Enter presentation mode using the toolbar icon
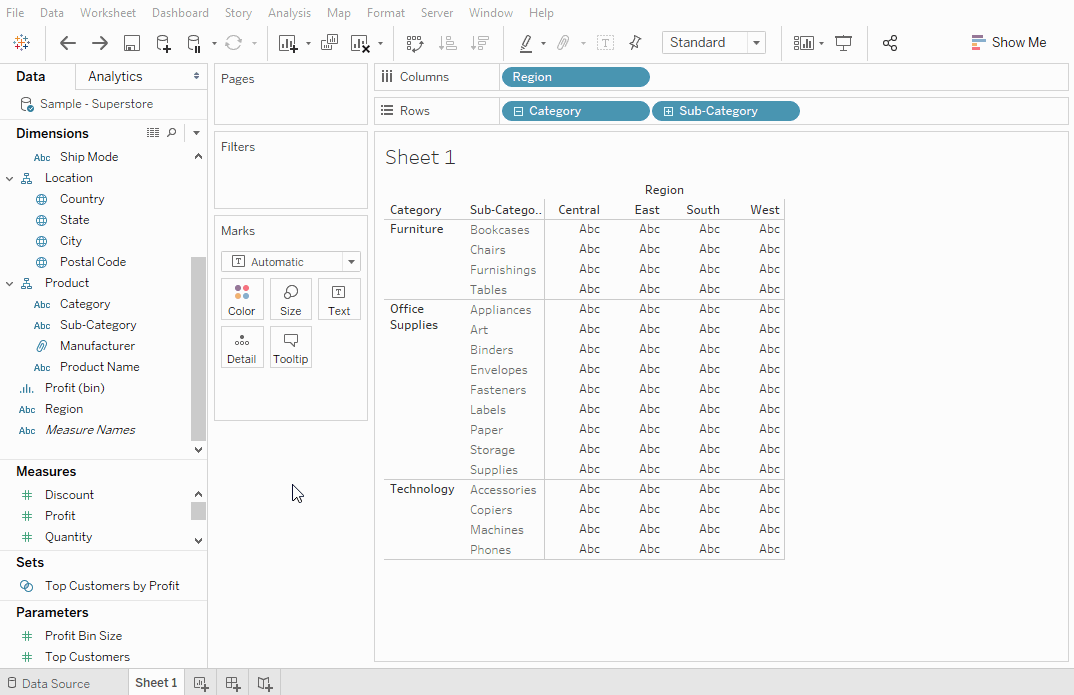Viewport: 1074px width, 695px height. coord(842,42)
